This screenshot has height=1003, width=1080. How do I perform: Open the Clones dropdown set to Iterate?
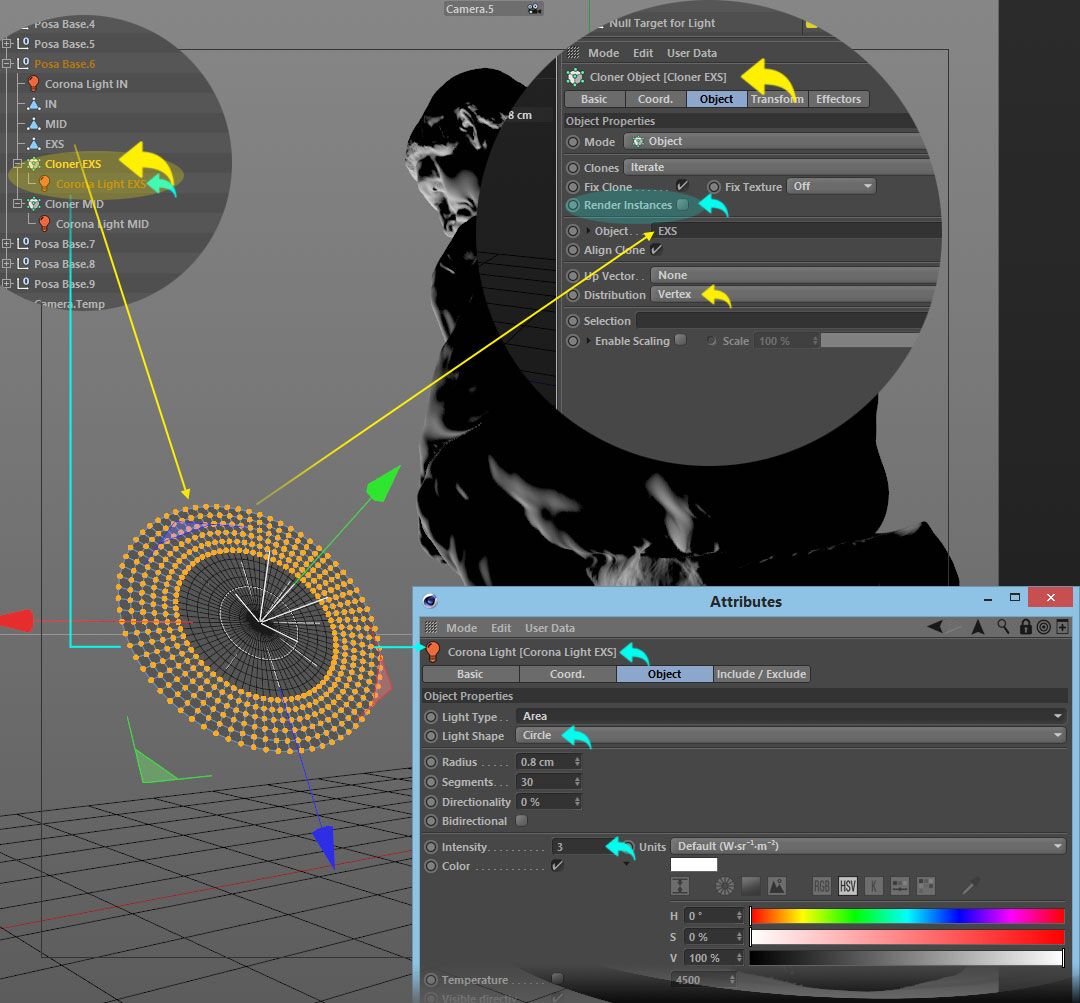tap(779, 167)
